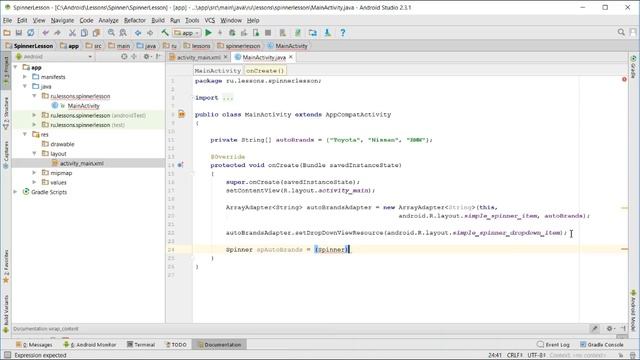Click the Synchronize toolbar icon
640x360 pixels.
coord(31,33)
